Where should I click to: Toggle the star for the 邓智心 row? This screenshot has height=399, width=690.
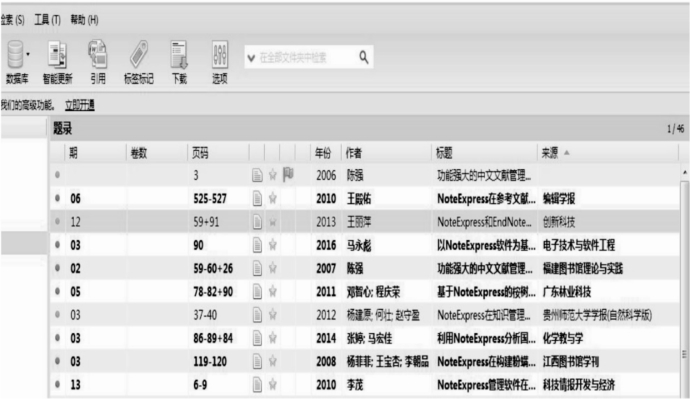click(x=273, y=291)
